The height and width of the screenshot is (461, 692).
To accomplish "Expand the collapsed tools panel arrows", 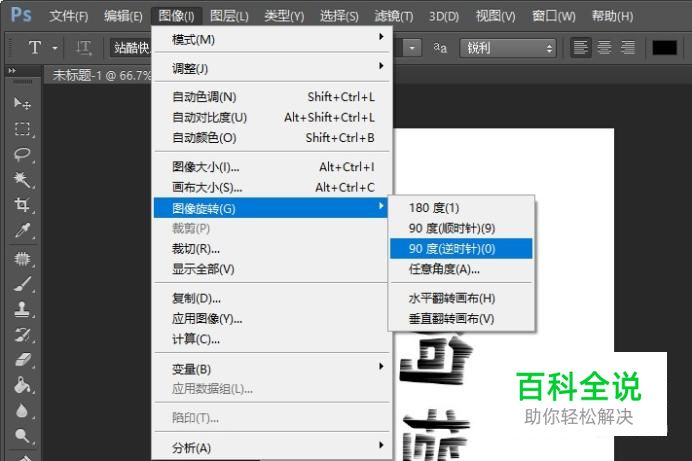I will click(x=12, y=71).
